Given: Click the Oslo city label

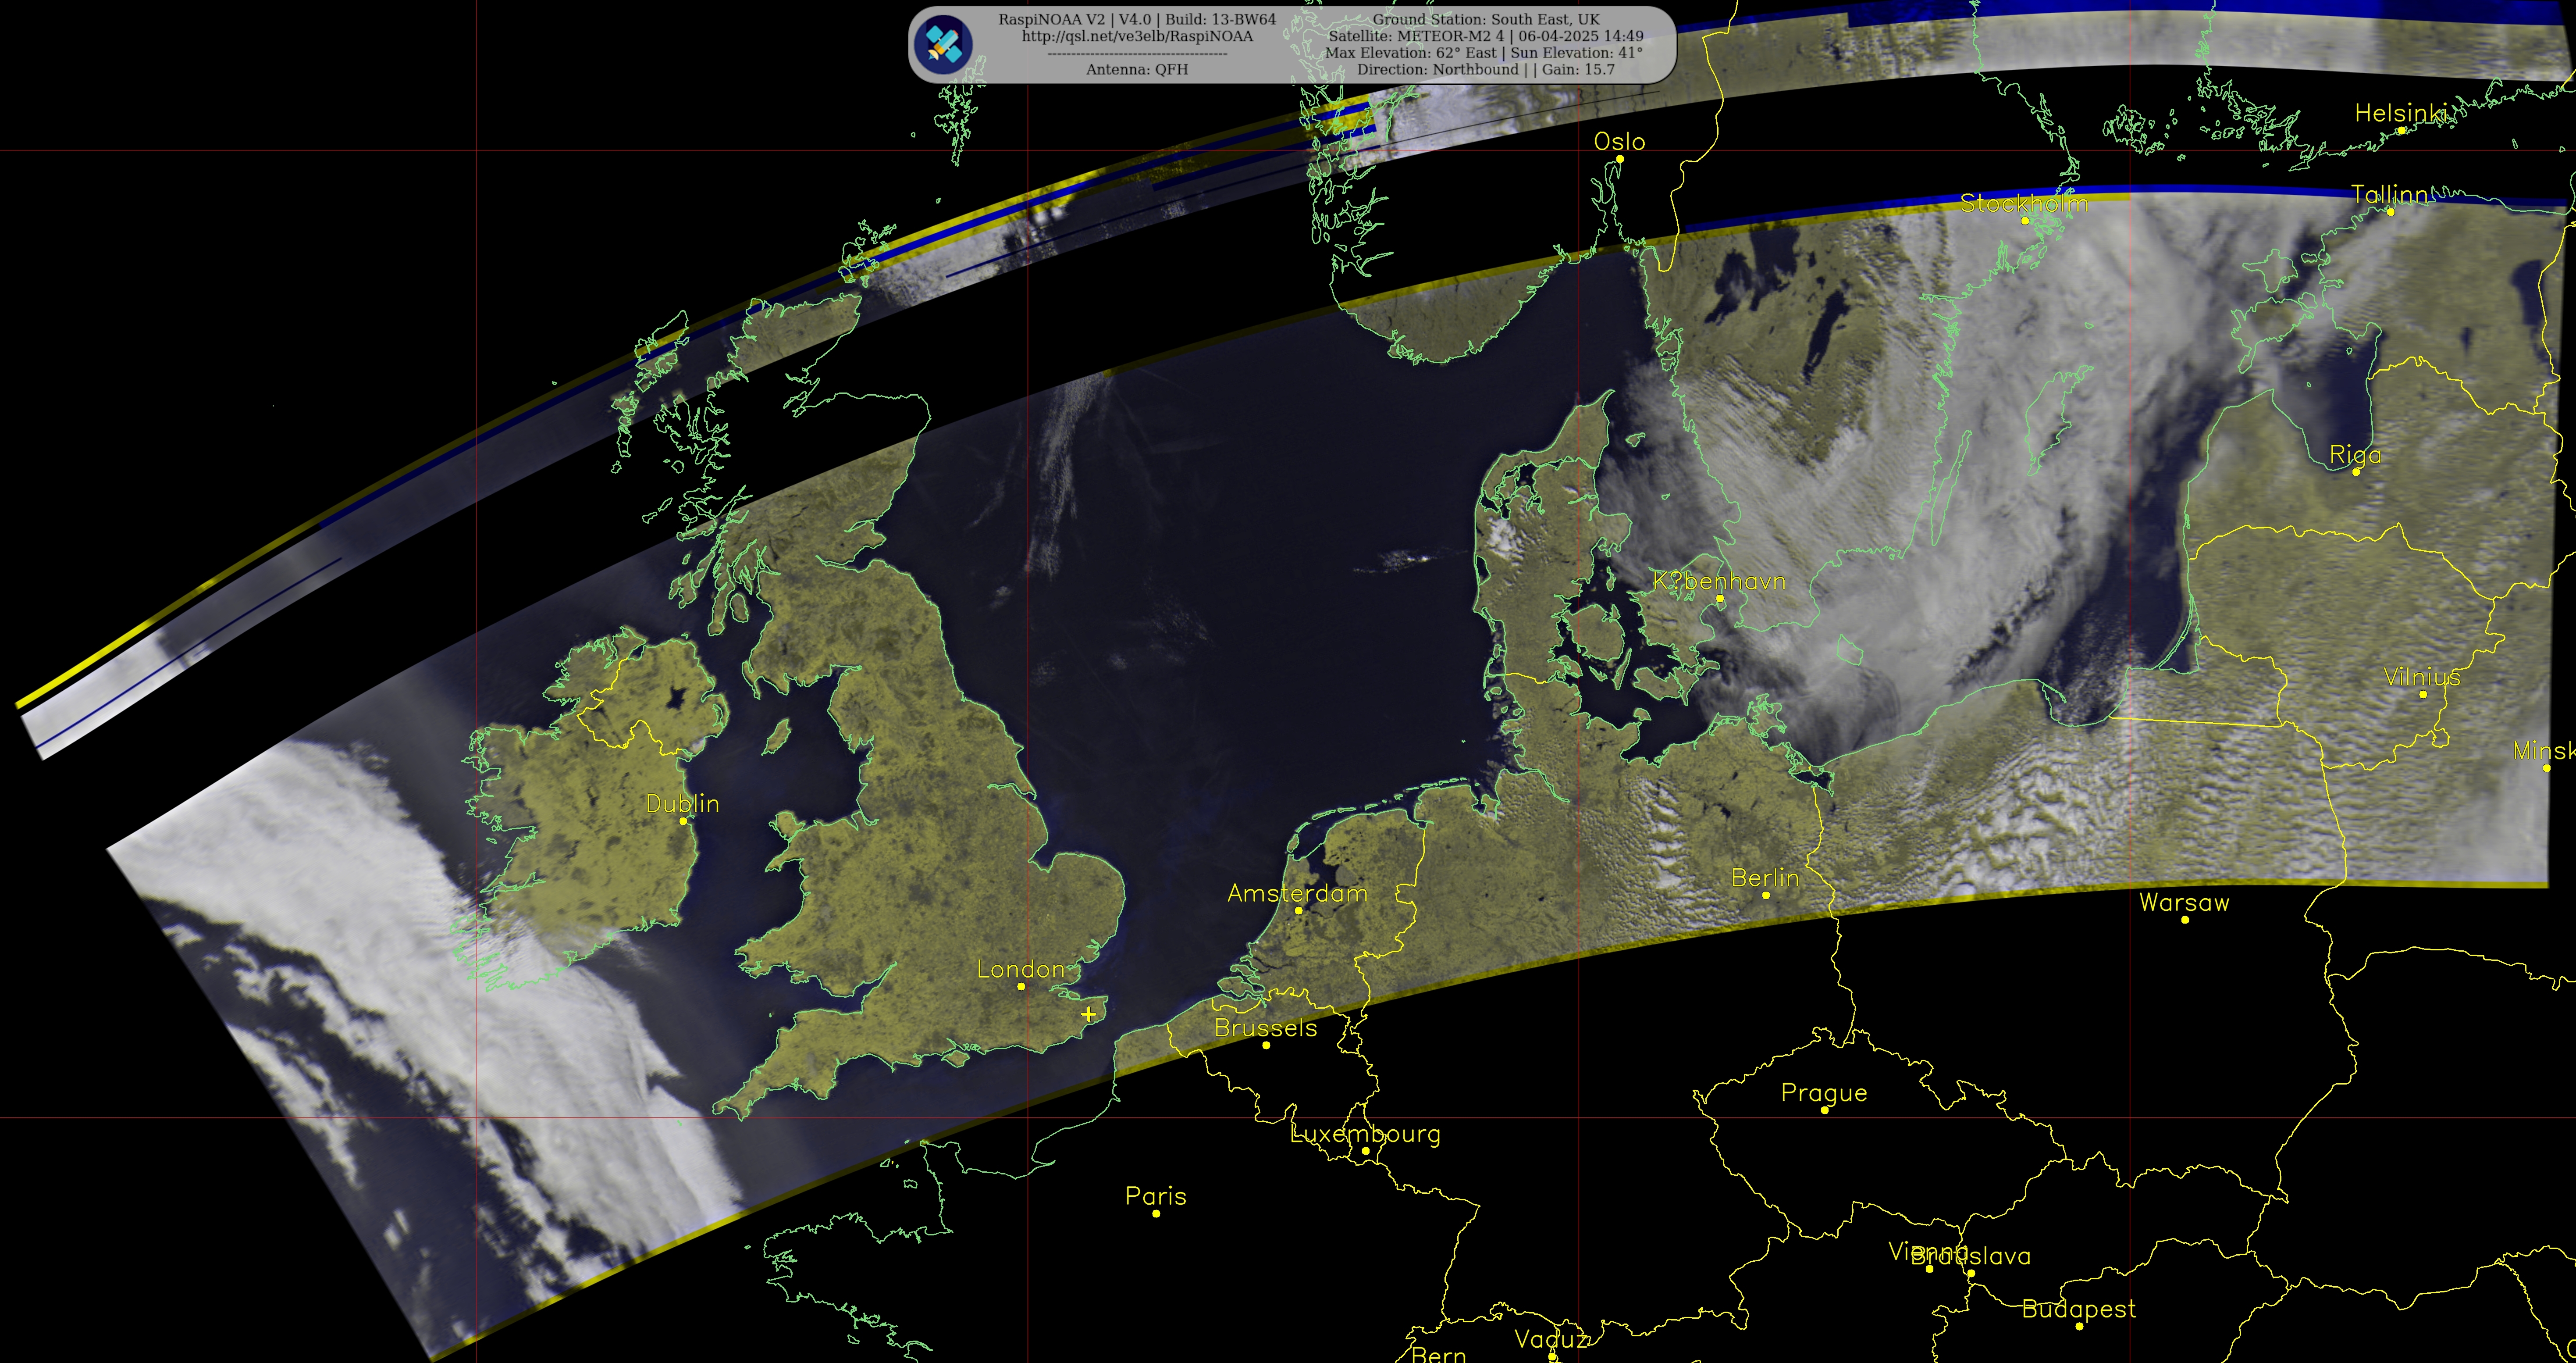Looking at the screenshot, I should point(1619,142).
